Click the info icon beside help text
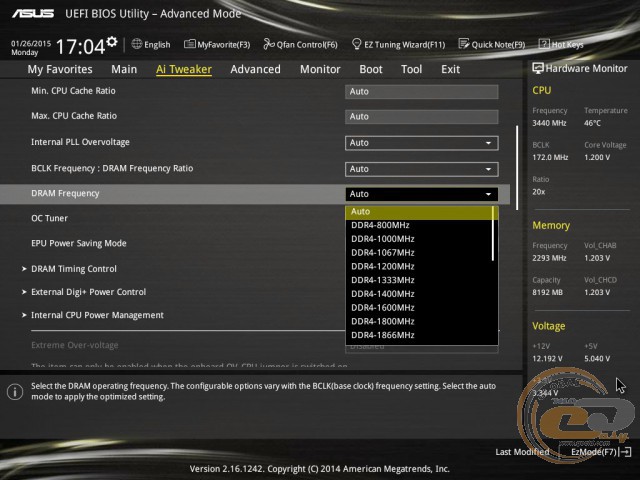Image resolution: width=640 pixels, height=480 pixels. 15,392
